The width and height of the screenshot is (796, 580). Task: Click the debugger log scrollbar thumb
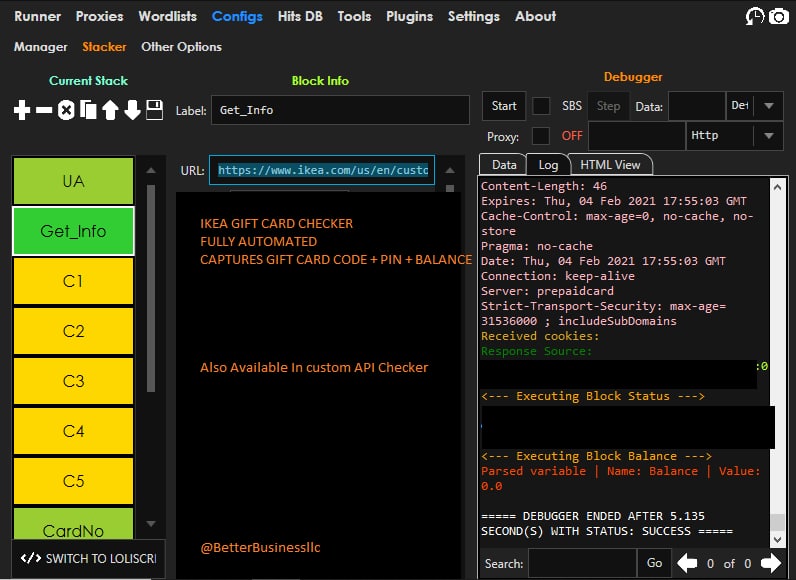point(777,522)
